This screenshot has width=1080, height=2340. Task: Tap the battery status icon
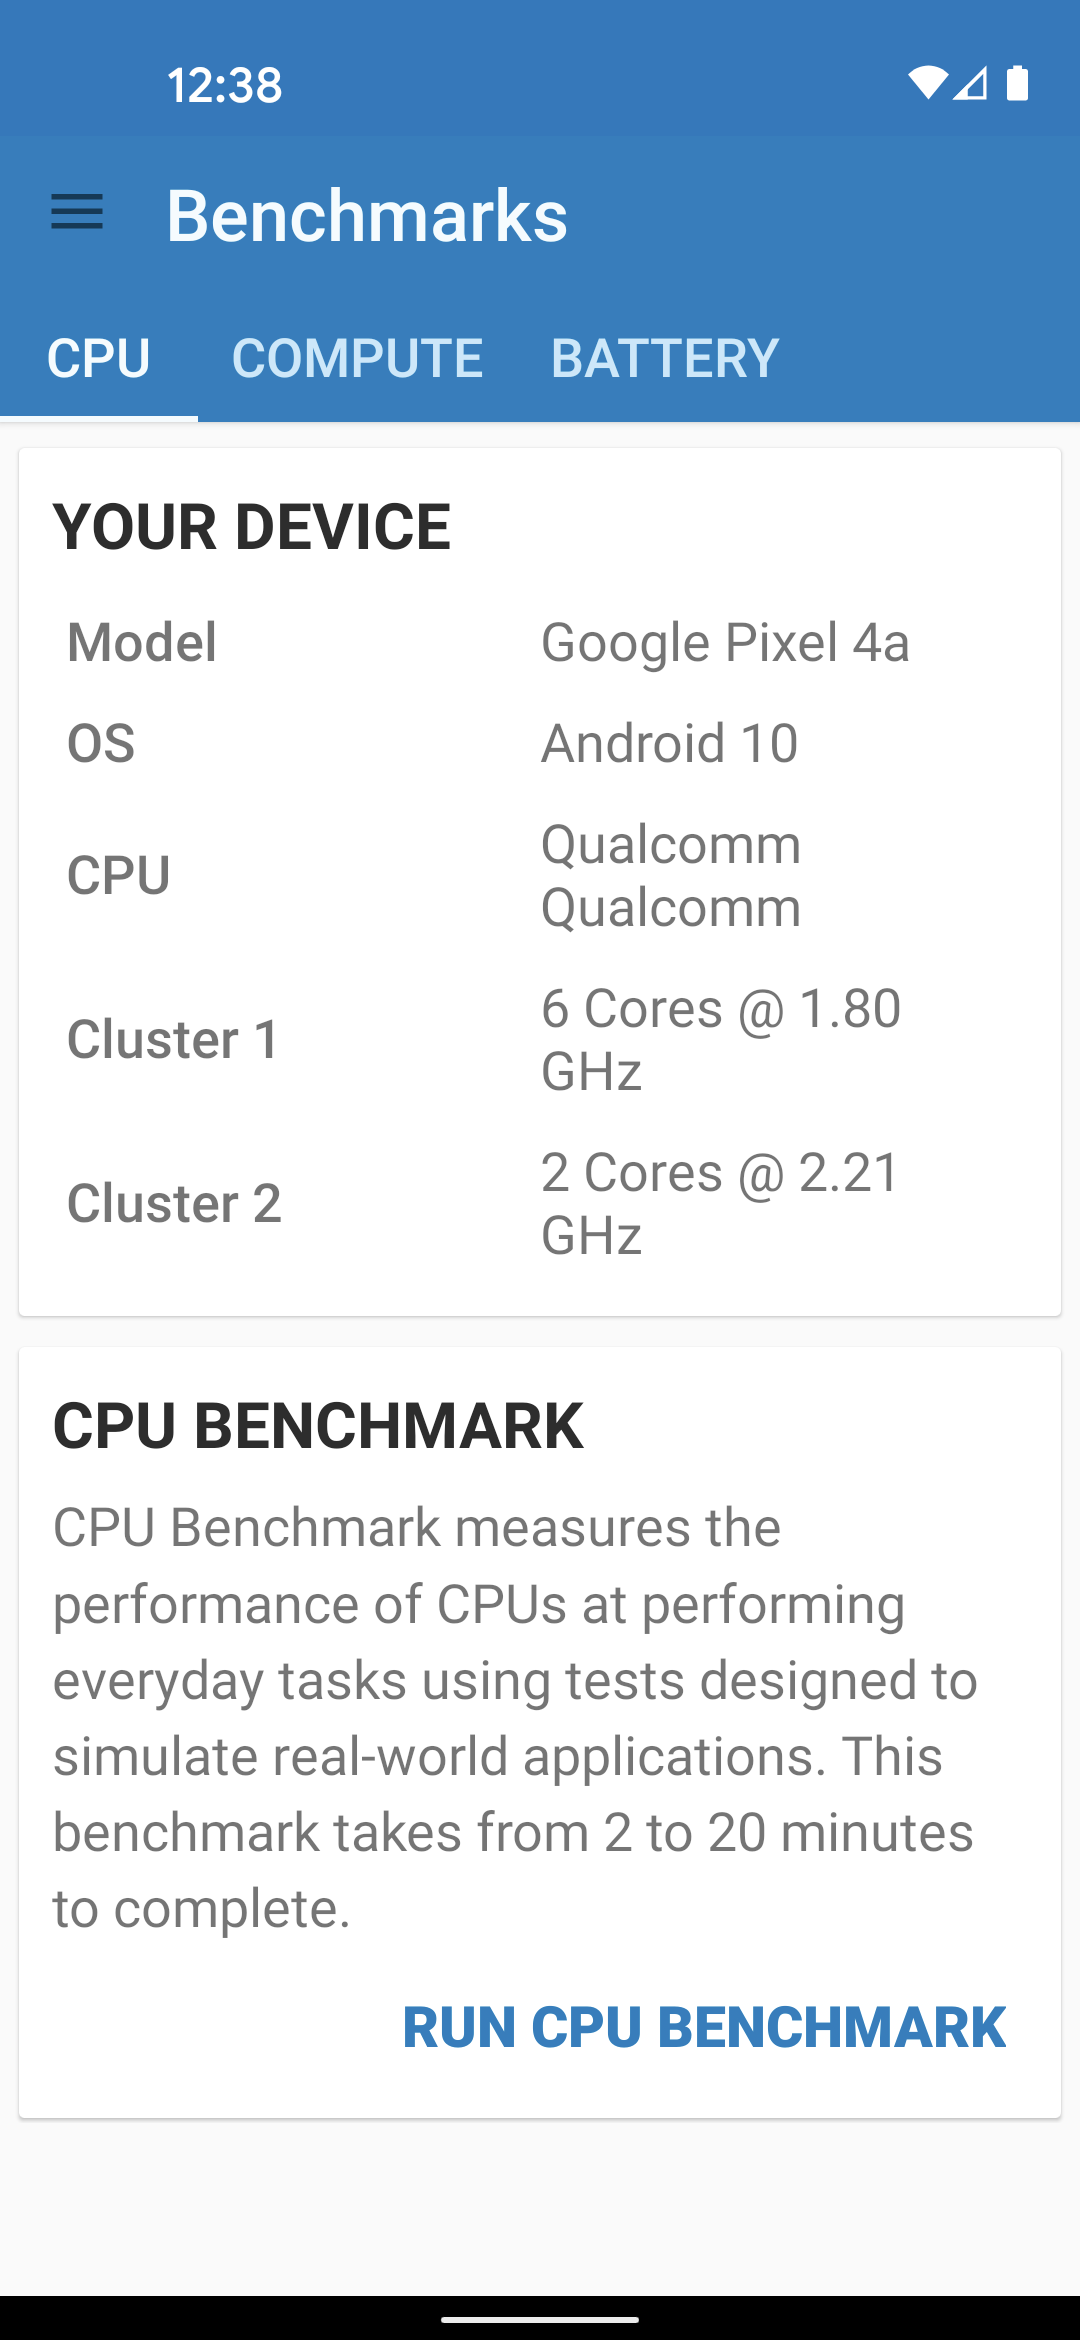pyautogui.click(x=1017, y=84)
